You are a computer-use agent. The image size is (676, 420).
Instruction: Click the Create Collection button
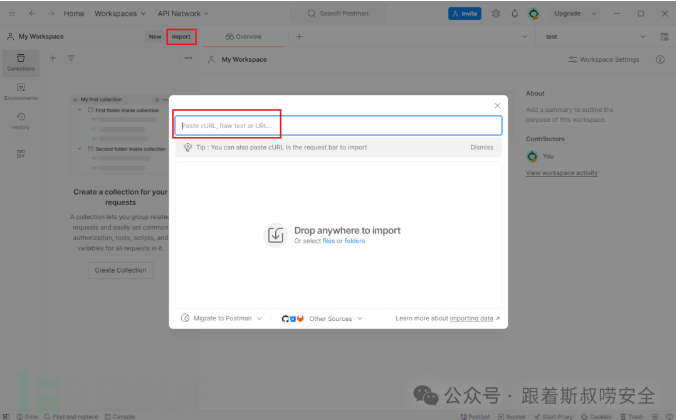pos(120,270)
